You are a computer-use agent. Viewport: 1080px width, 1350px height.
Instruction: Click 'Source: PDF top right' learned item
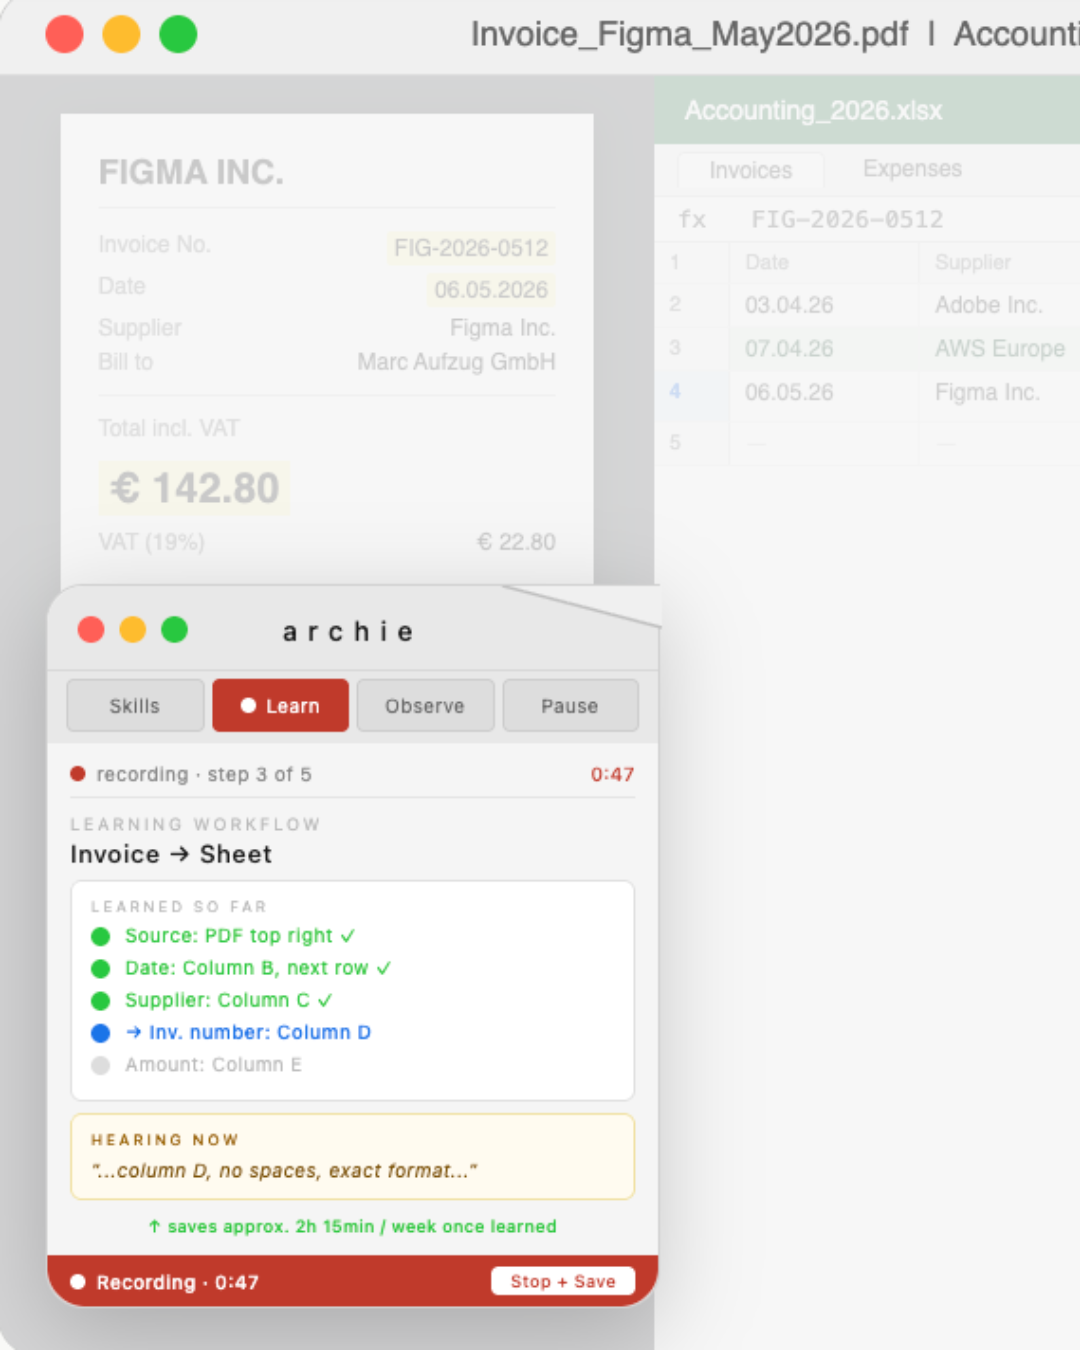(240, 936)
